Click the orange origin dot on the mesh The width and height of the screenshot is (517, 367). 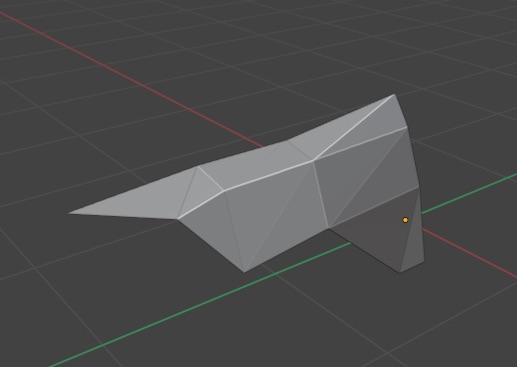click(x=405, y=220)
